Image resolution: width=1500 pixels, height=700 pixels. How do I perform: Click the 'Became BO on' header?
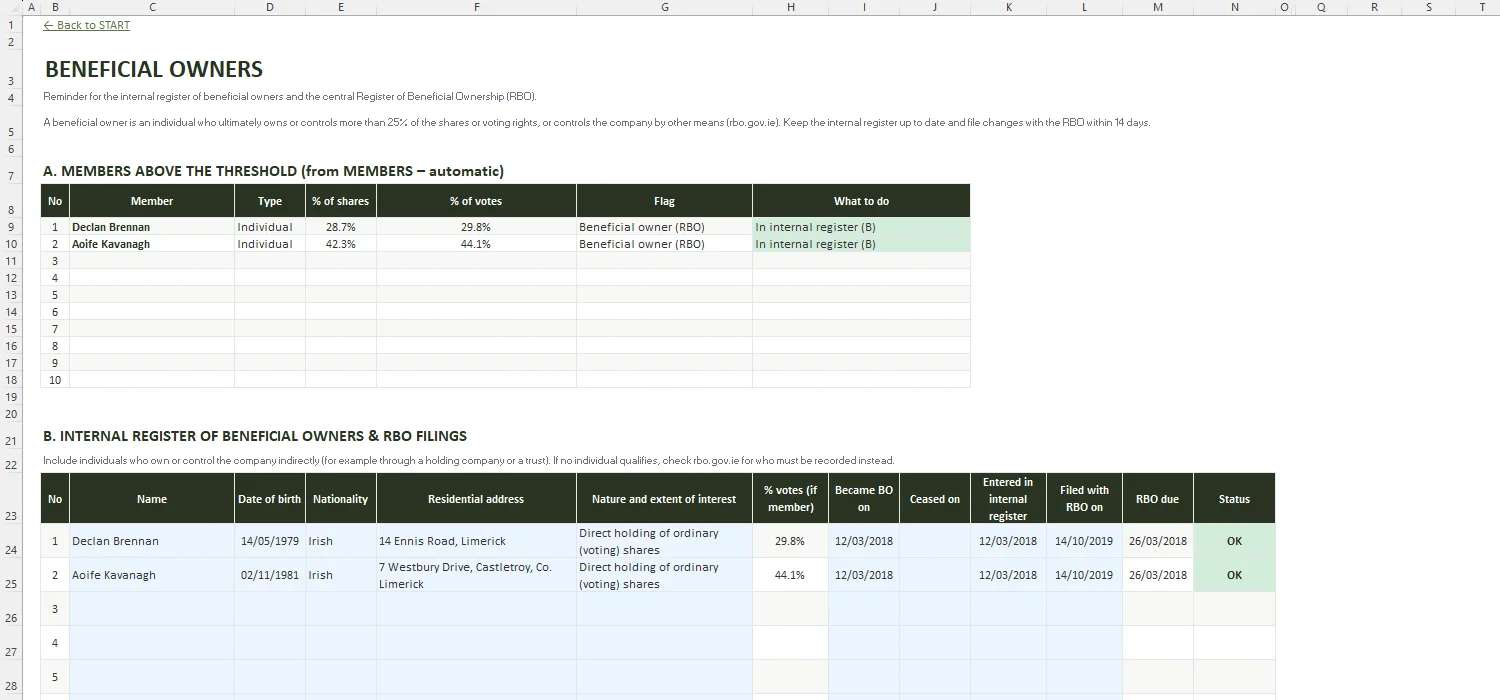click(864, 499)
